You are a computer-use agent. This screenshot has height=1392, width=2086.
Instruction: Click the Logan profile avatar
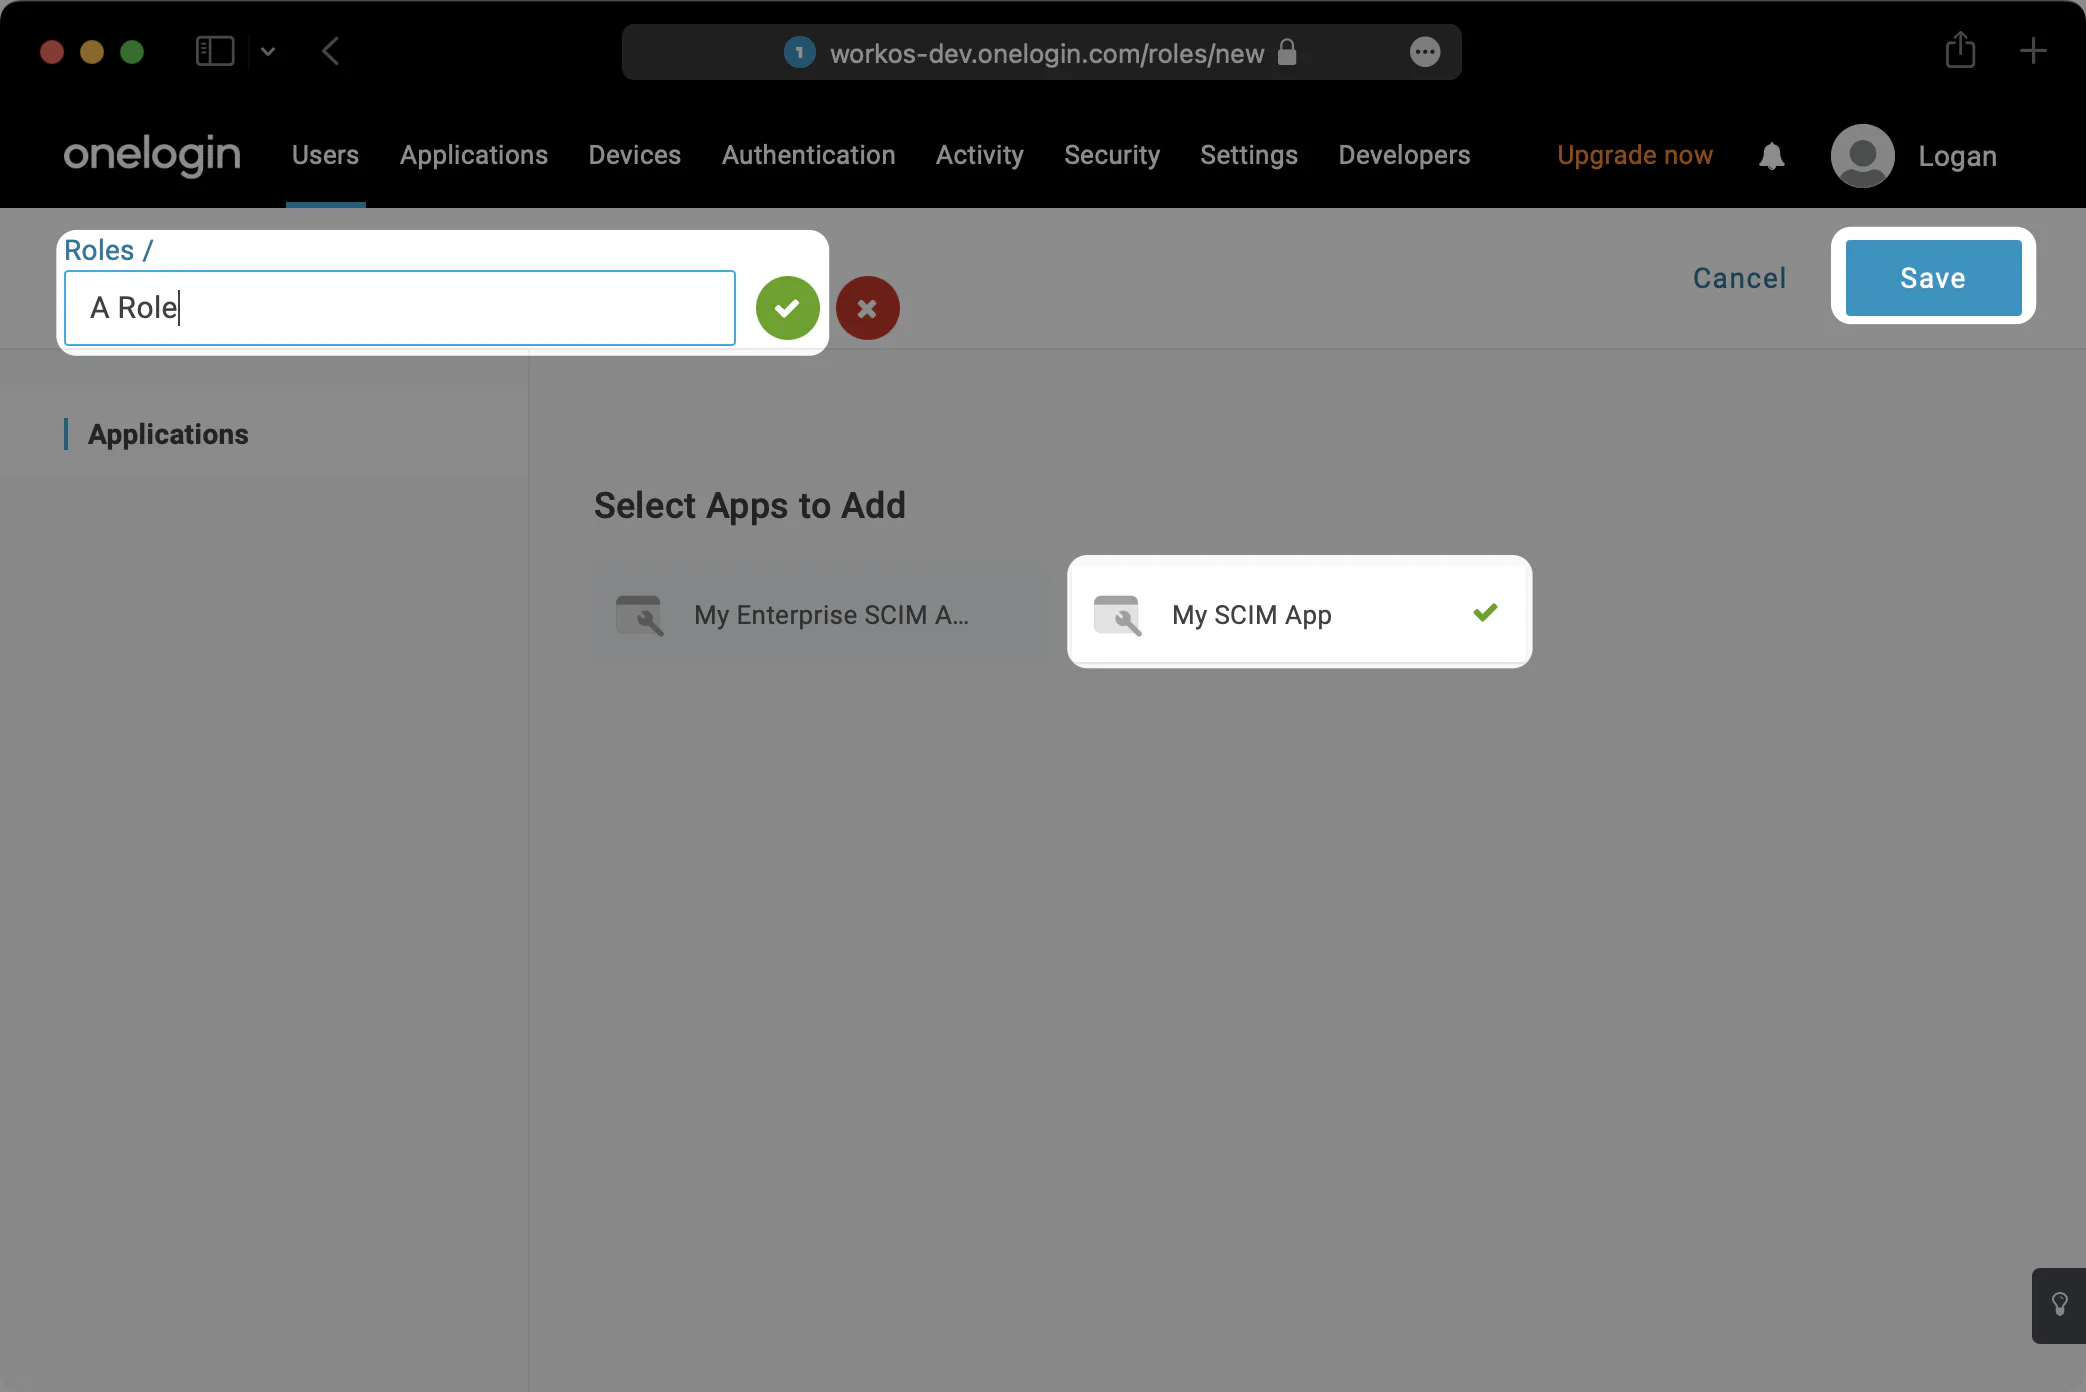coord(1862,156)
